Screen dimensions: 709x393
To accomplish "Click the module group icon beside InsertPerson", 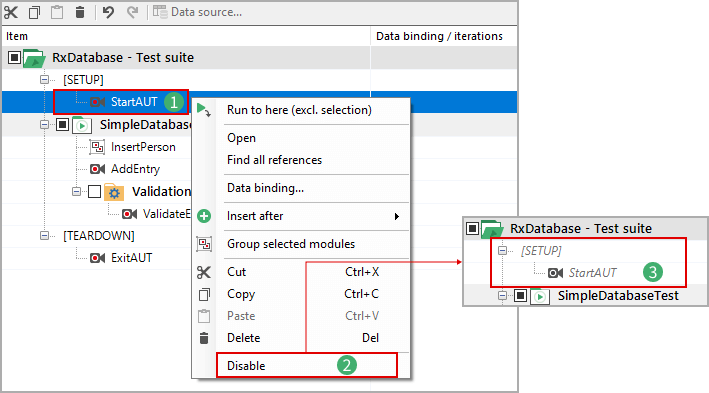I will point(97,147).
